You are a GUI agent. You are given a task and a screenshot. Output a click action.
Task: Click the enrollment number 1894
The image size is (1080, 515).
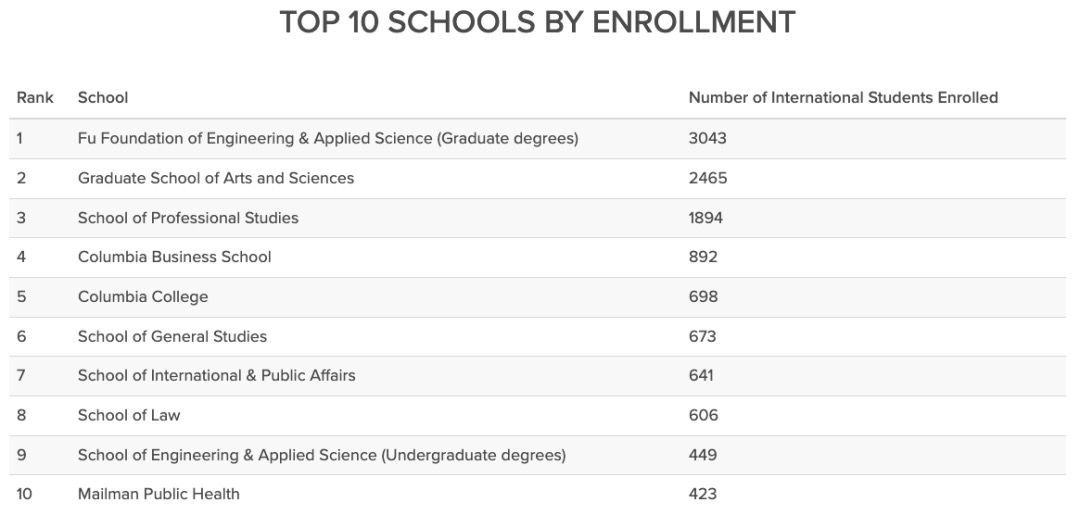(x=706, y=218)
